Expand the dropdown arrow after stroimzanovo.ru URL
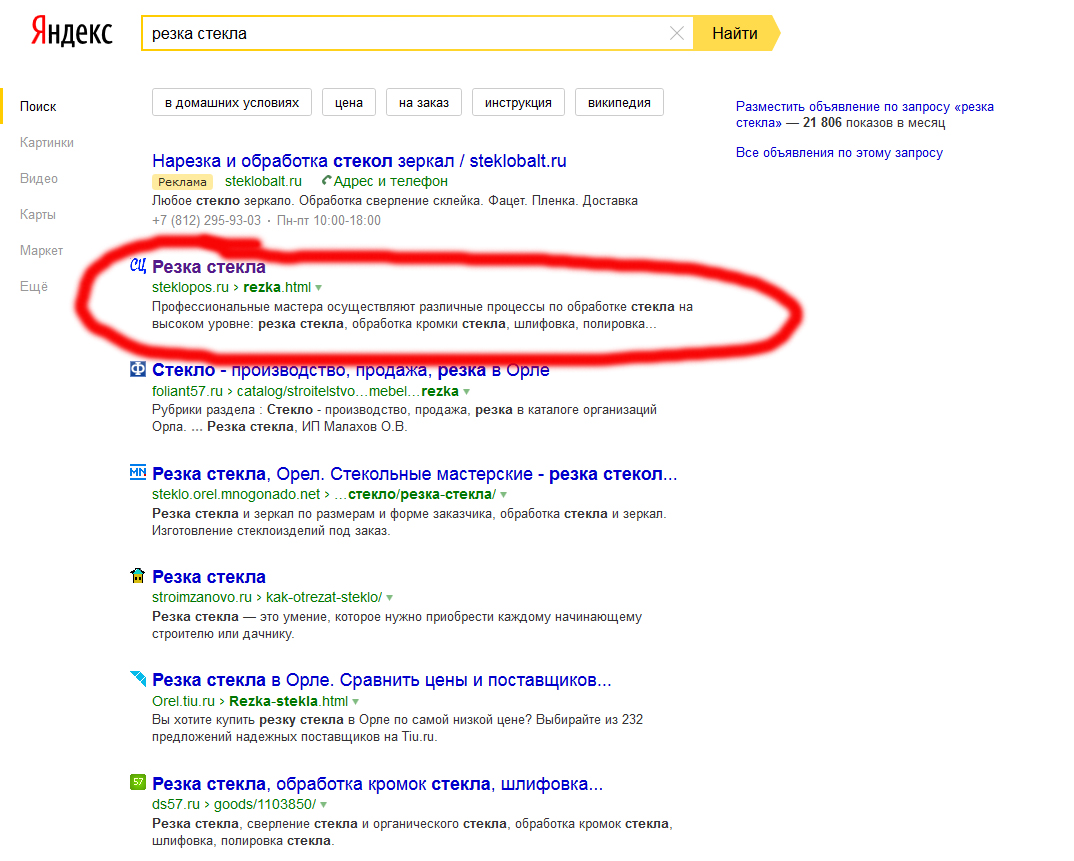 (390, 597)
